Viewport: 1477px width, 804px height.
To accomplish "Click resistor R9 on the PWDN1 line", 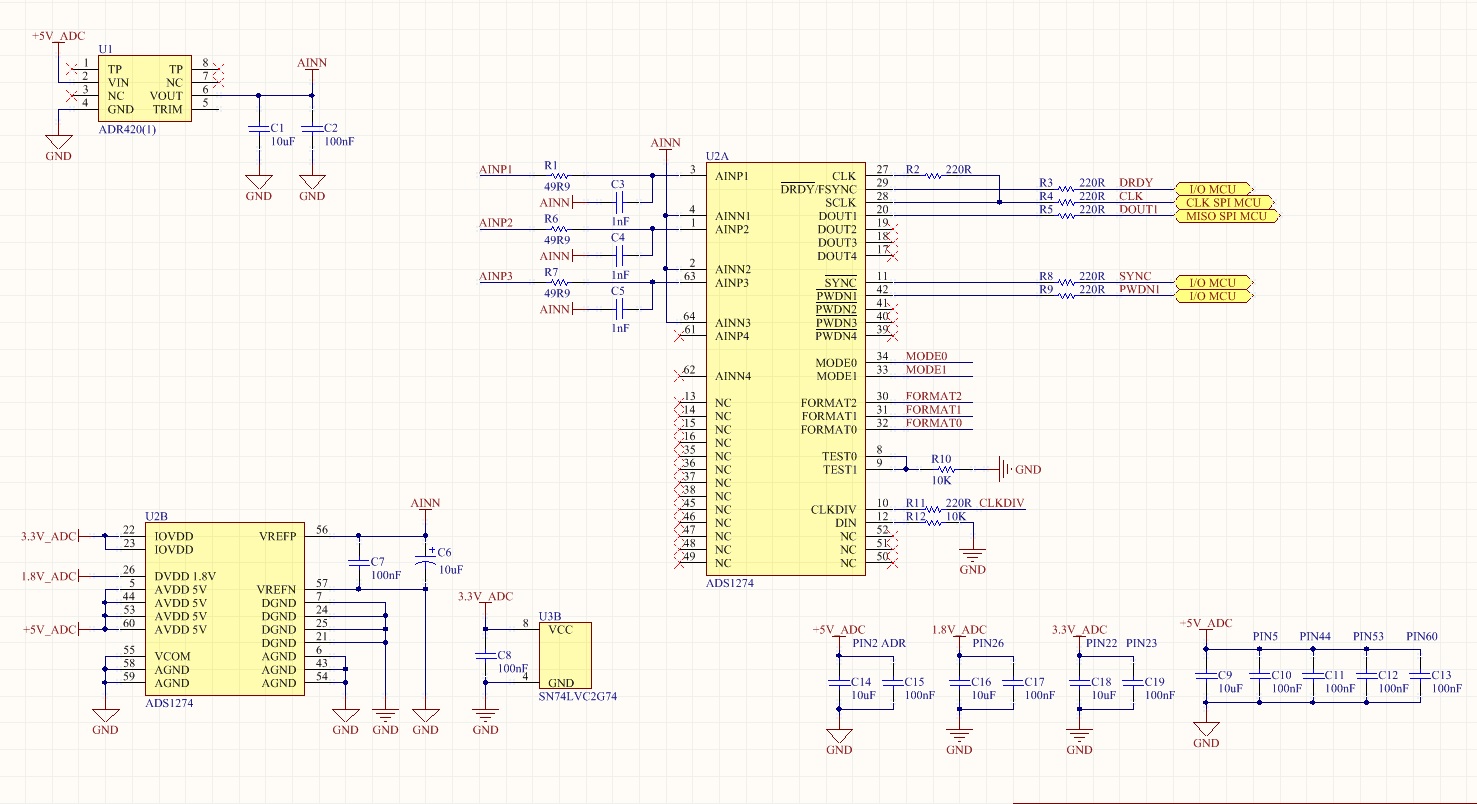I will click(1066, 296).
